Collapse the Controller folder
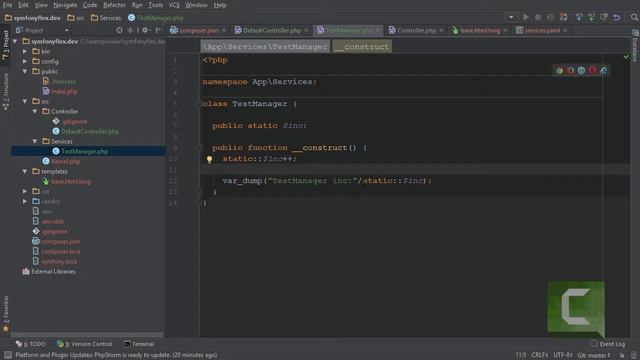 tap(35, 111)
